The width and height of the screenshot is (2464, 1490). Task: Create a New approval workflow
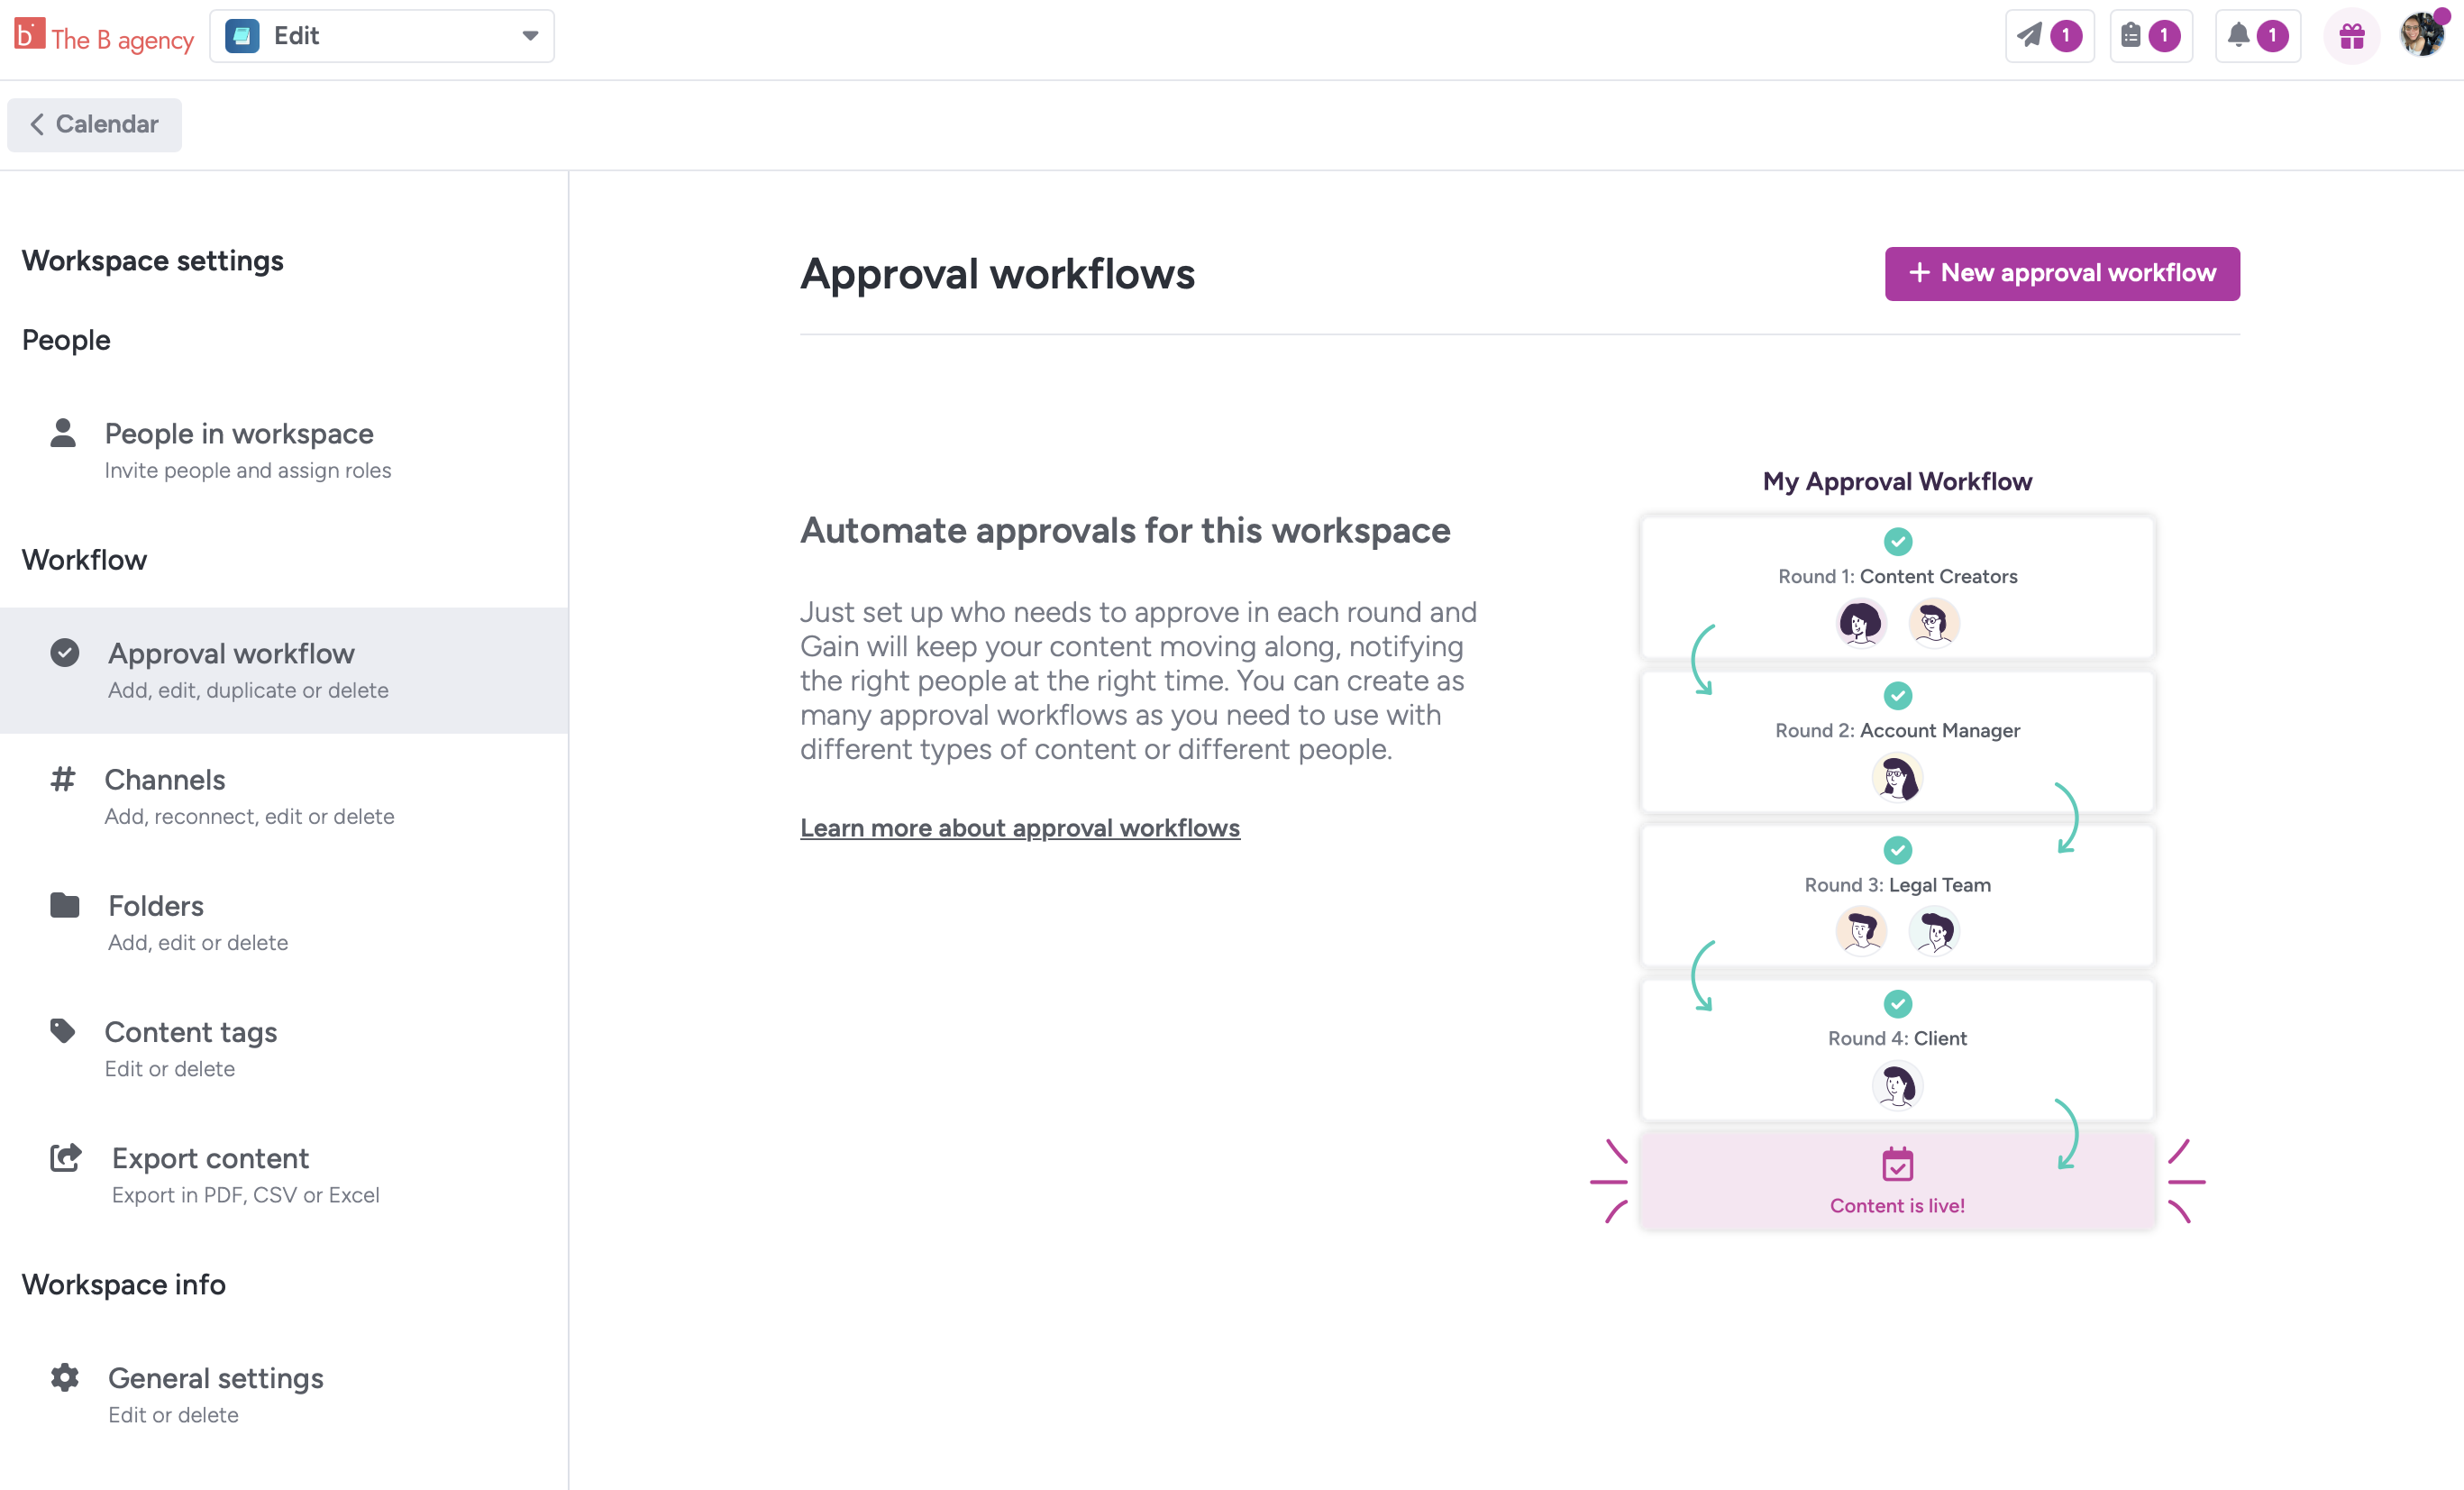pyautogui.click(x=2061, y=273)
